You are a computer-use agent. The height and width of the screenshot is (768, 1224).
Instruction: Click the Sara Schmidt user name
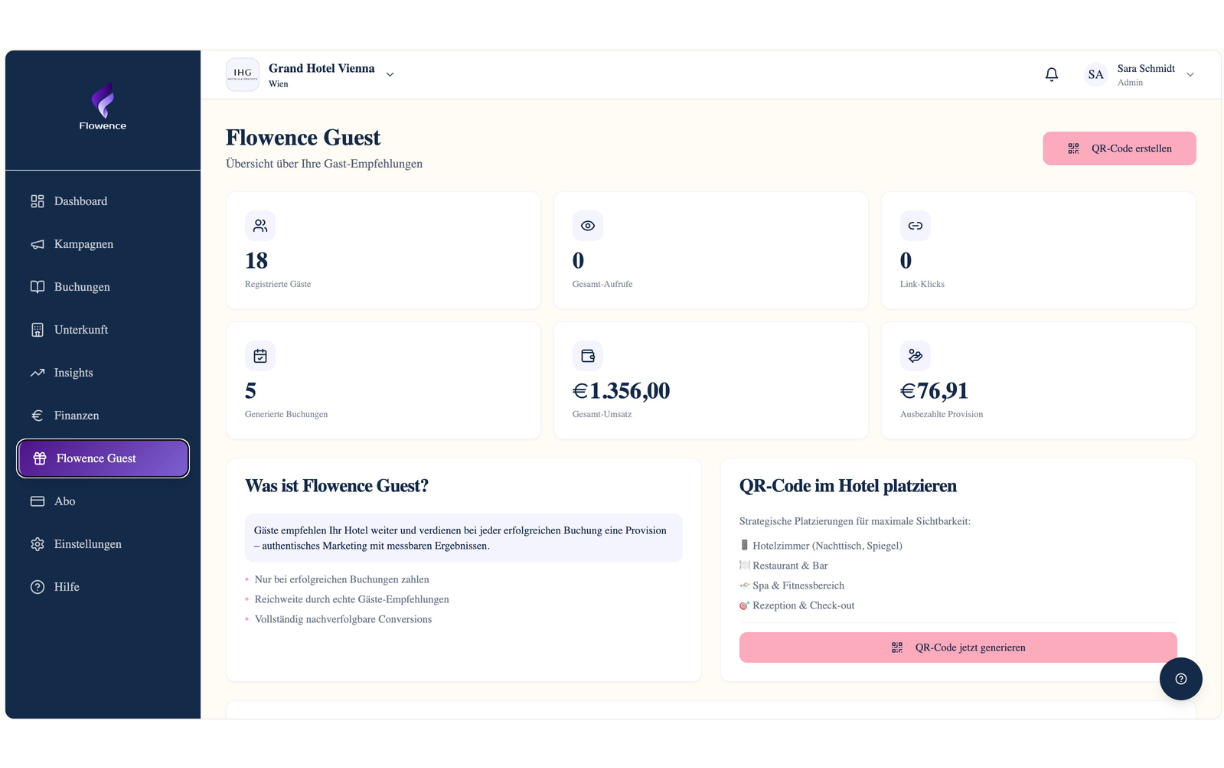tap(1146, 68)
